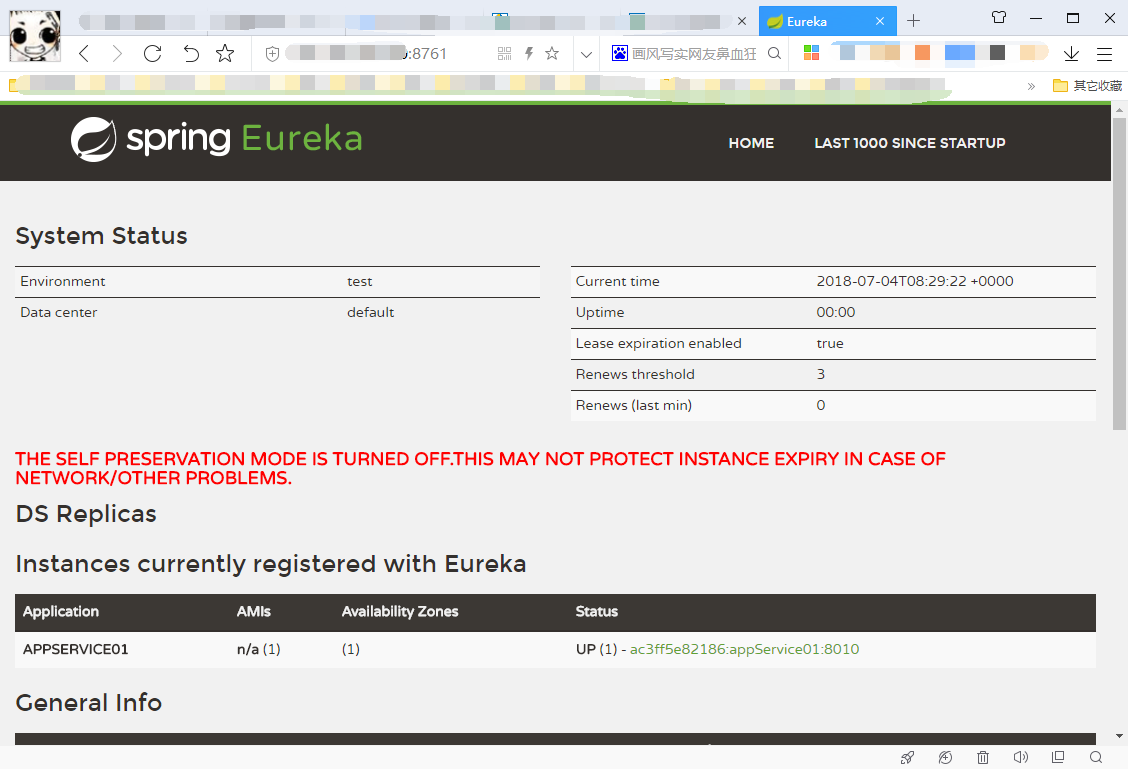Click the cartoon face avatar in the browser corner

(35, 36)
